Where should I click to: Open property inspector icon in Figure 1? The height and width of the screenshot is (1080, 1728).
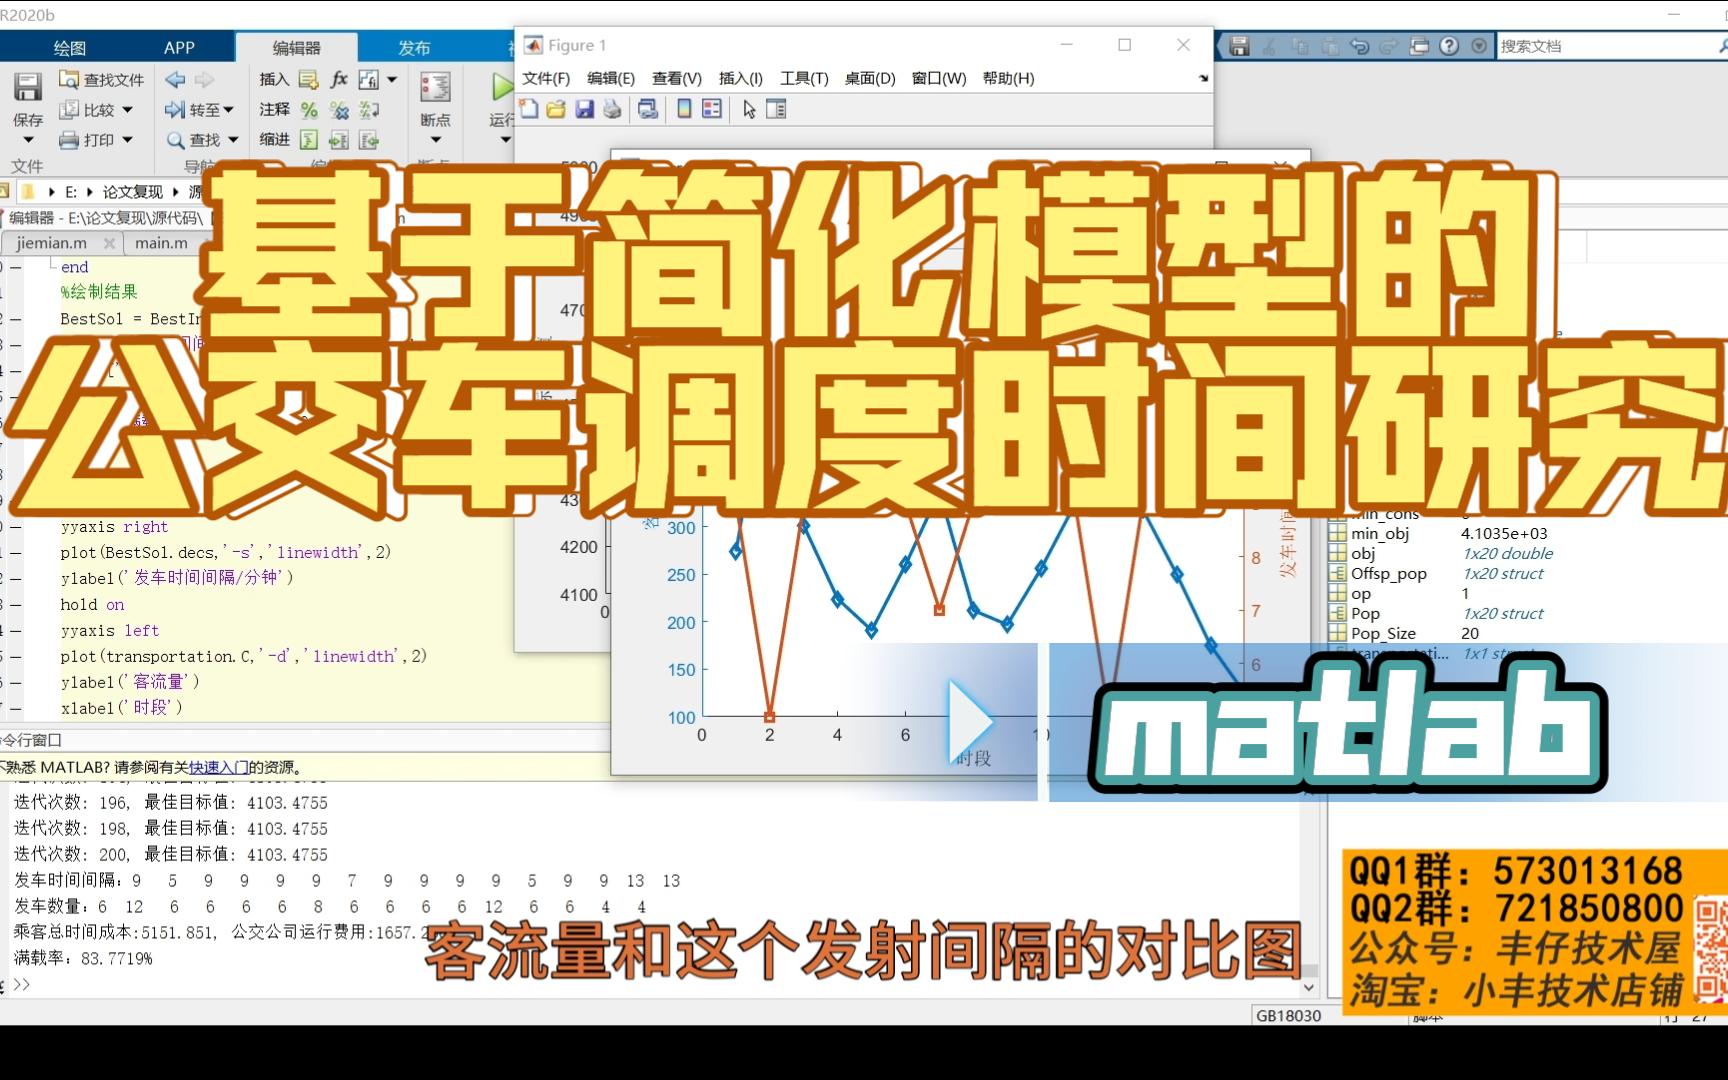click(x=776, y=109)
